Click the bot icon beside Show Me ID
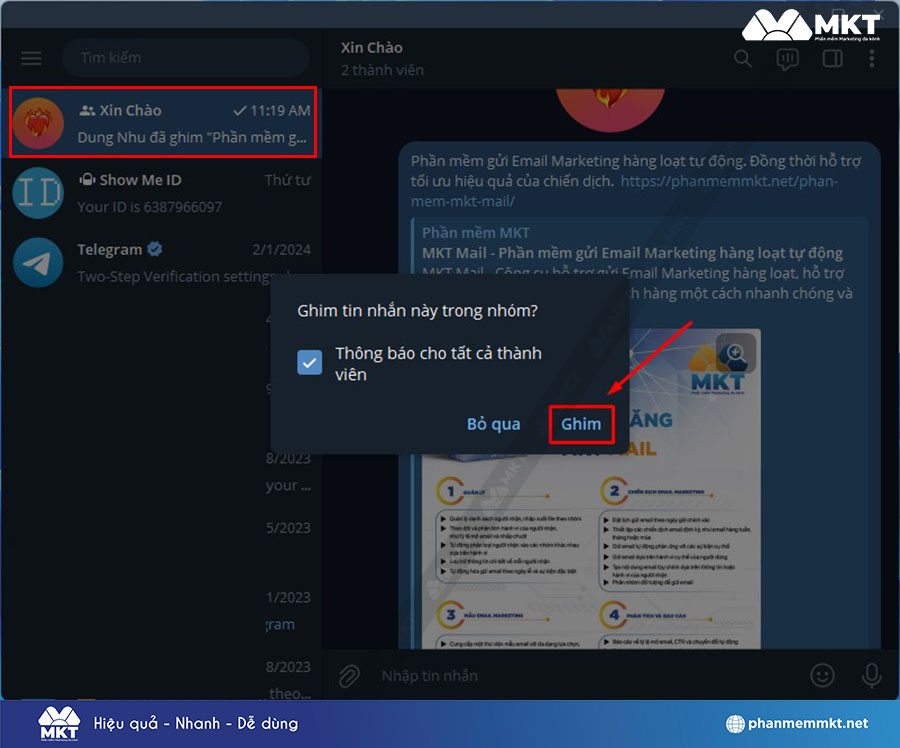The image size is (900, 748). pyautogui.click(x=87, y=180)
